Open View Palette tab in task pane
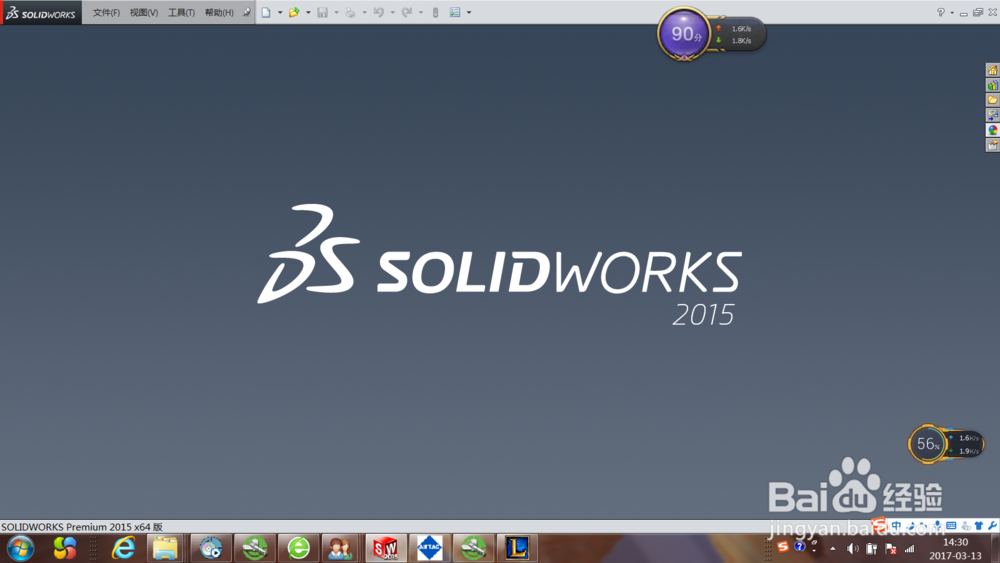 tap(992, 115)
